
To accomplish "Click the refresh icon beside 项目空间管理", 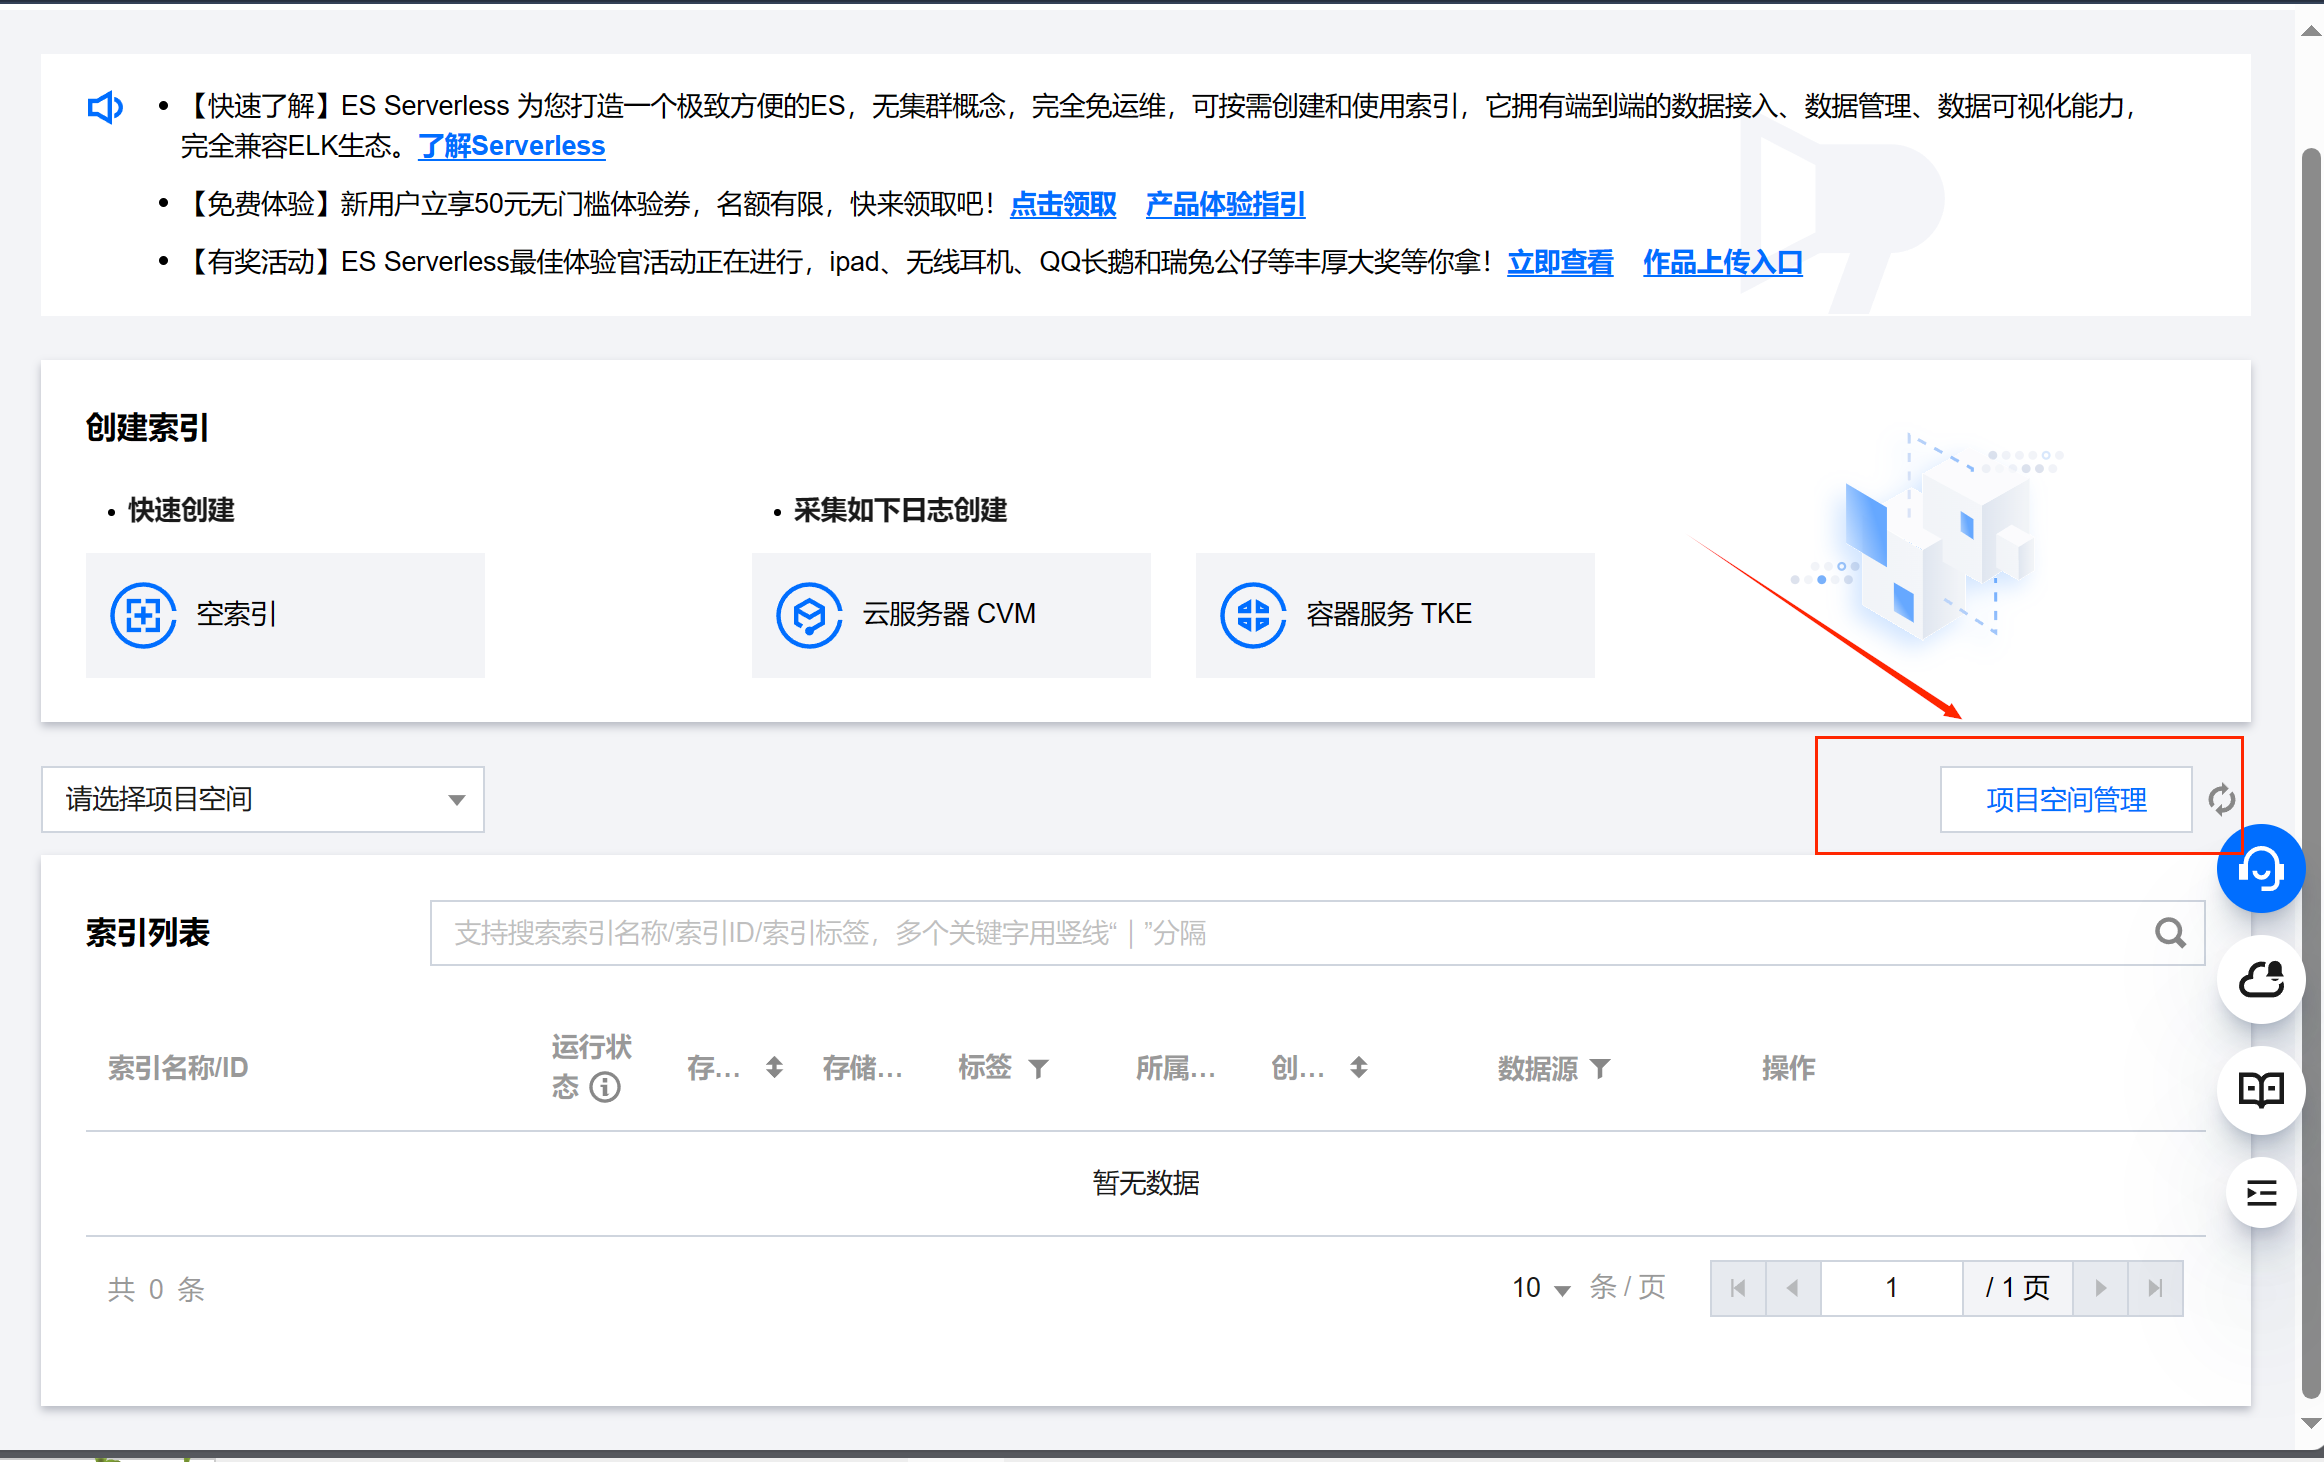I will point(2221,799).
